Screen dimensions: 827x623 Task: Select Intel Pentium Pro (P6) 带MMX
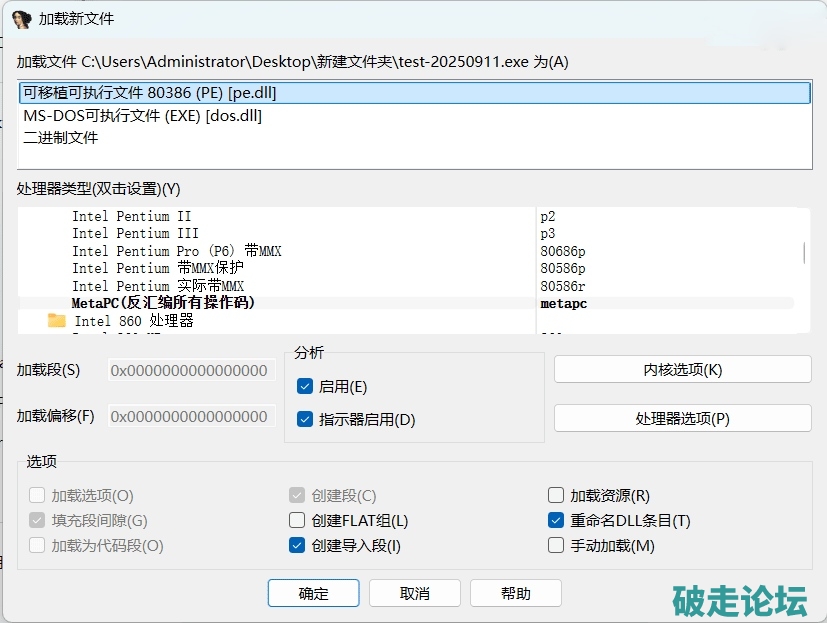[x=176, y=251]
